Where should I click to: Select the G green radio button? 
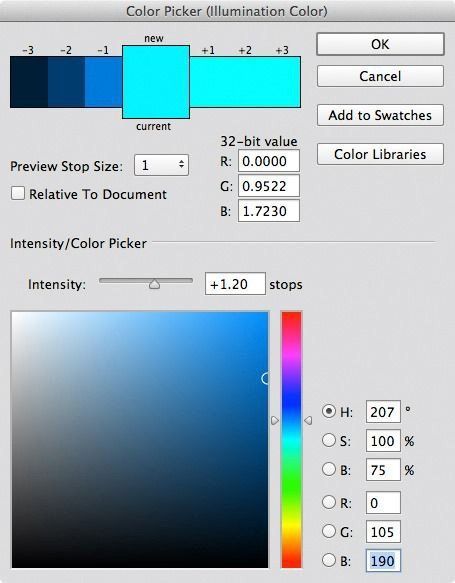click(329, 531)
